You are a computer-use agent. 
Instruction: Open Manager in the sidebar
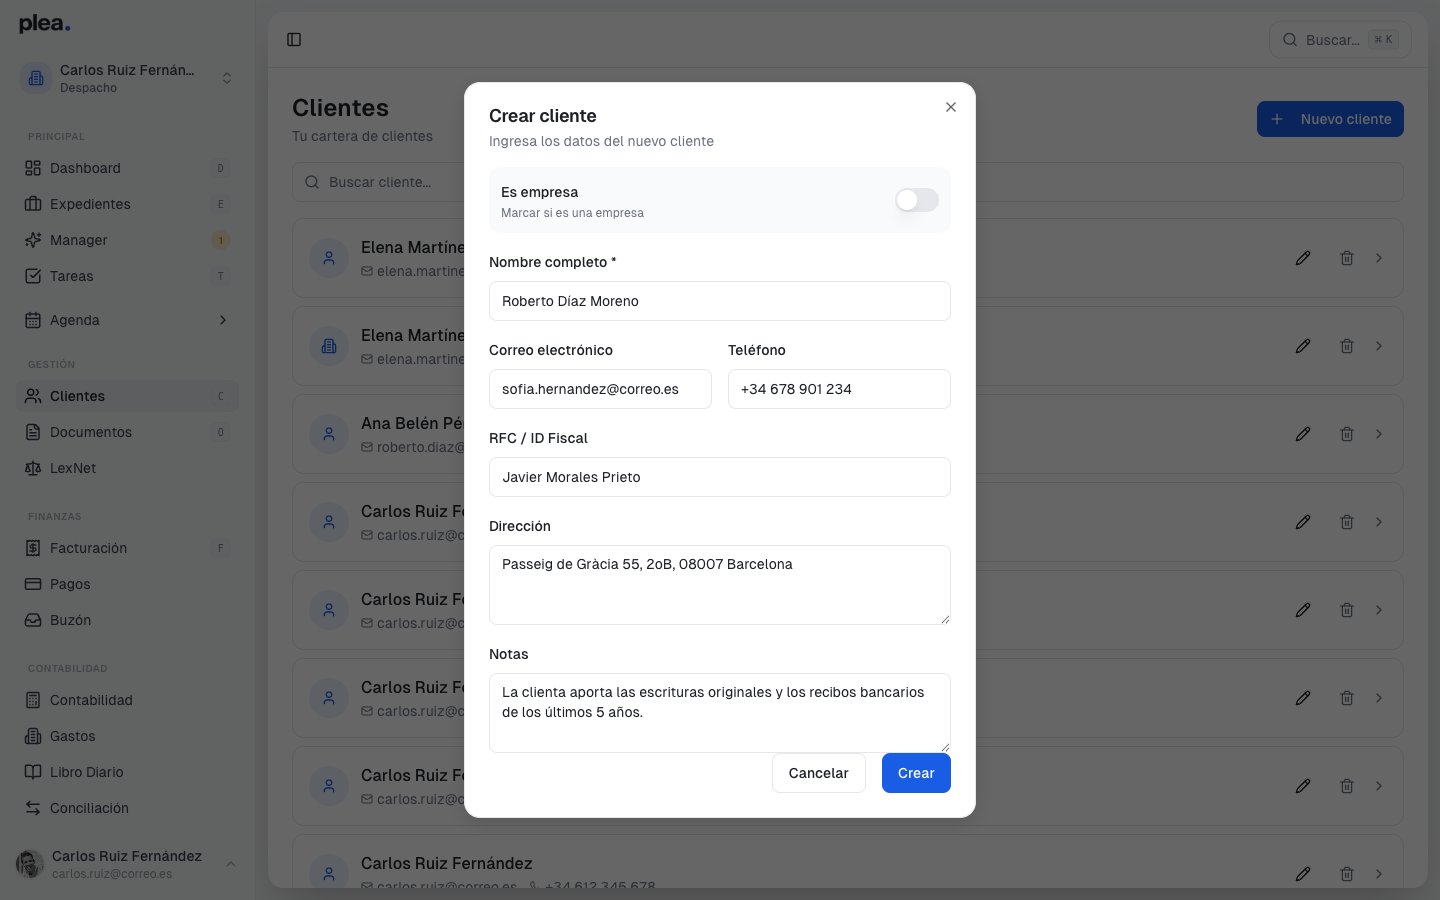pos(127,240)
